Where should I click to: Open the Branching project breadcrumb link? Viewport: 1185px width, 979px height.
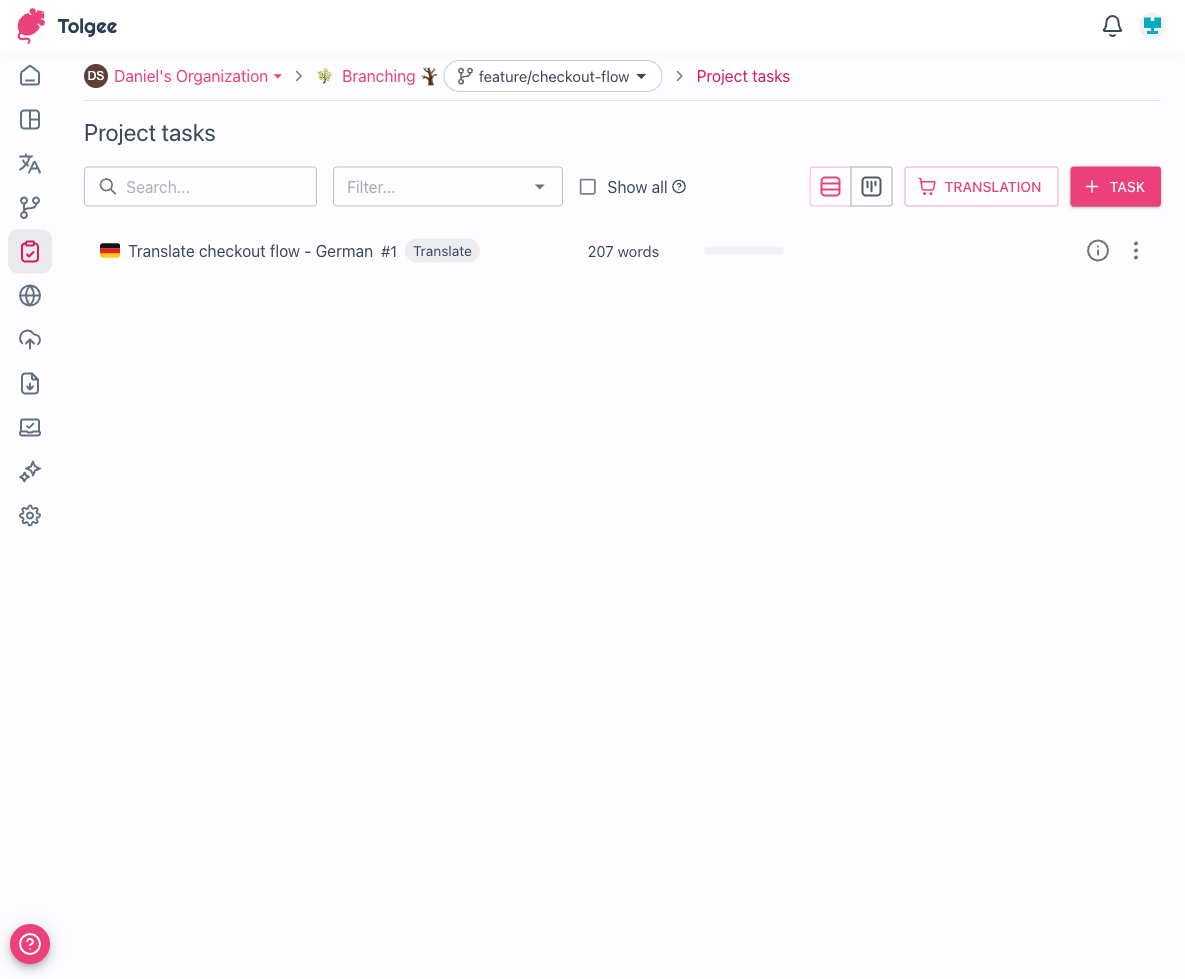point(379,76)
